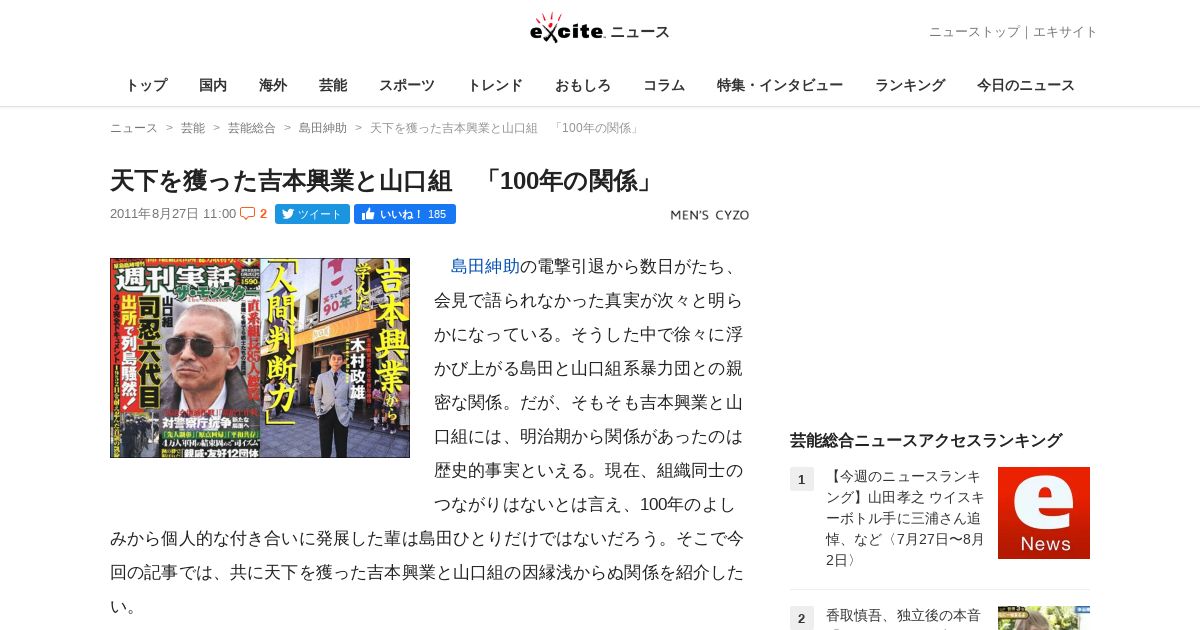The image size is (1200, 630).
Task: Click the 島田紳助 breadcrumb link
Action: (323, 128)
